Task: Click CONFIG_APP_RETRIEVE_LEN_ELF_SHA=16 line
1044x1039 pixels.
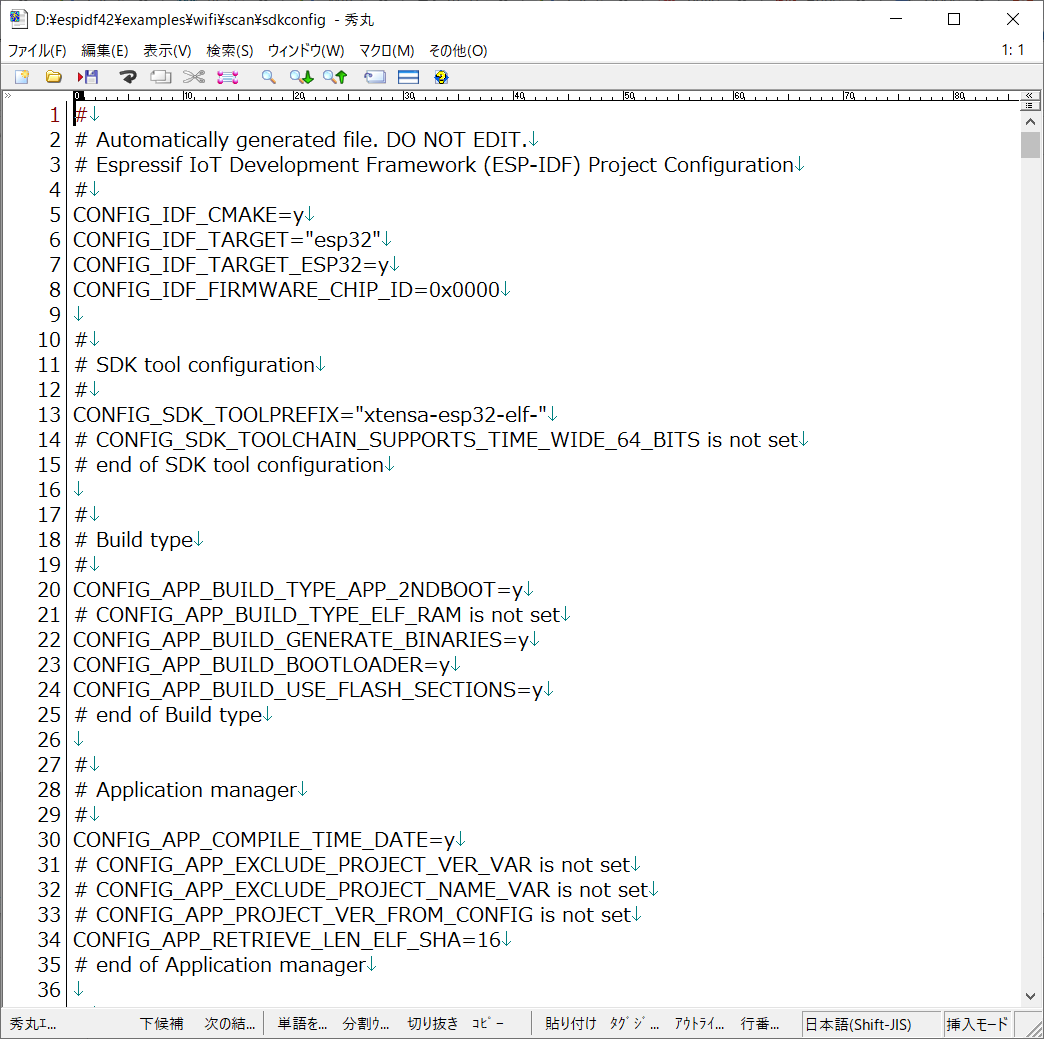Action: pyautogui.click(x=287, y=940)
